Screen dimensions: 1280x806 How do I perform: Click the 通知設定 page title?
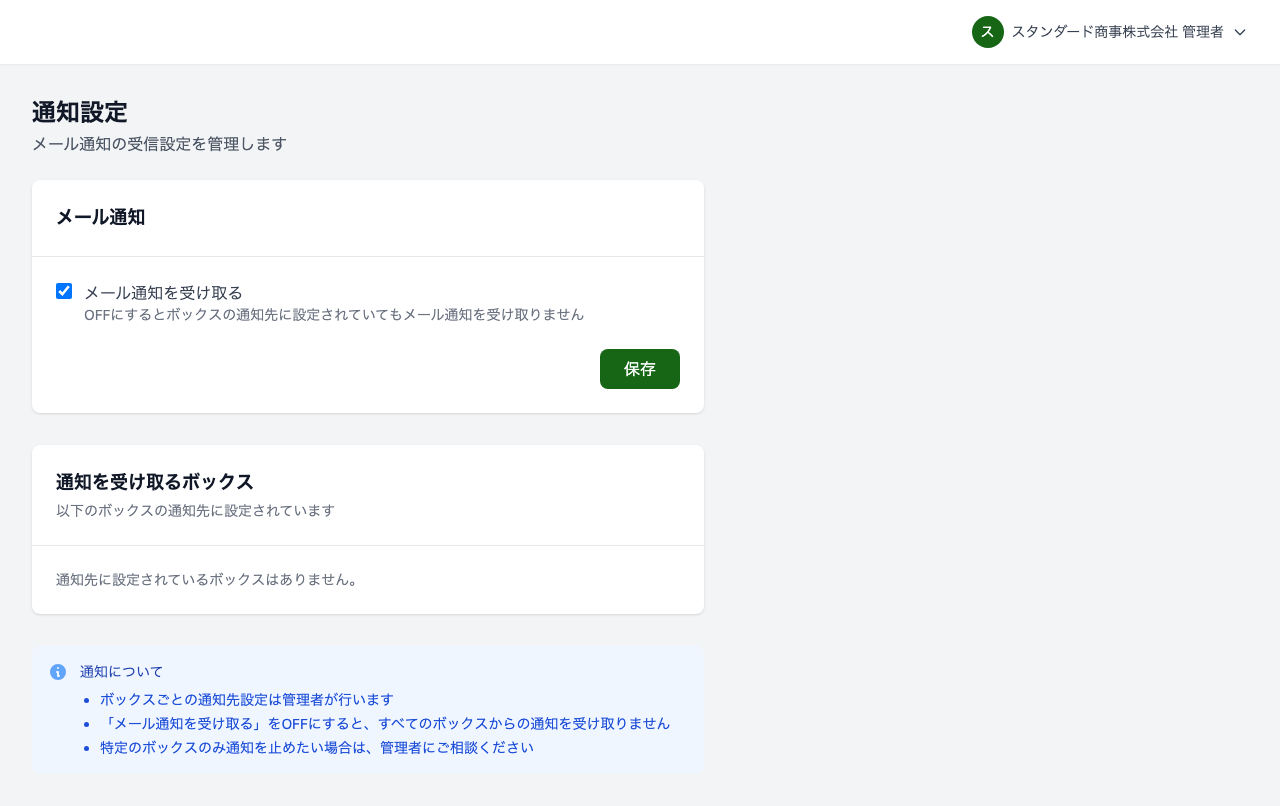pyautogui.click(x=79, y=112)
